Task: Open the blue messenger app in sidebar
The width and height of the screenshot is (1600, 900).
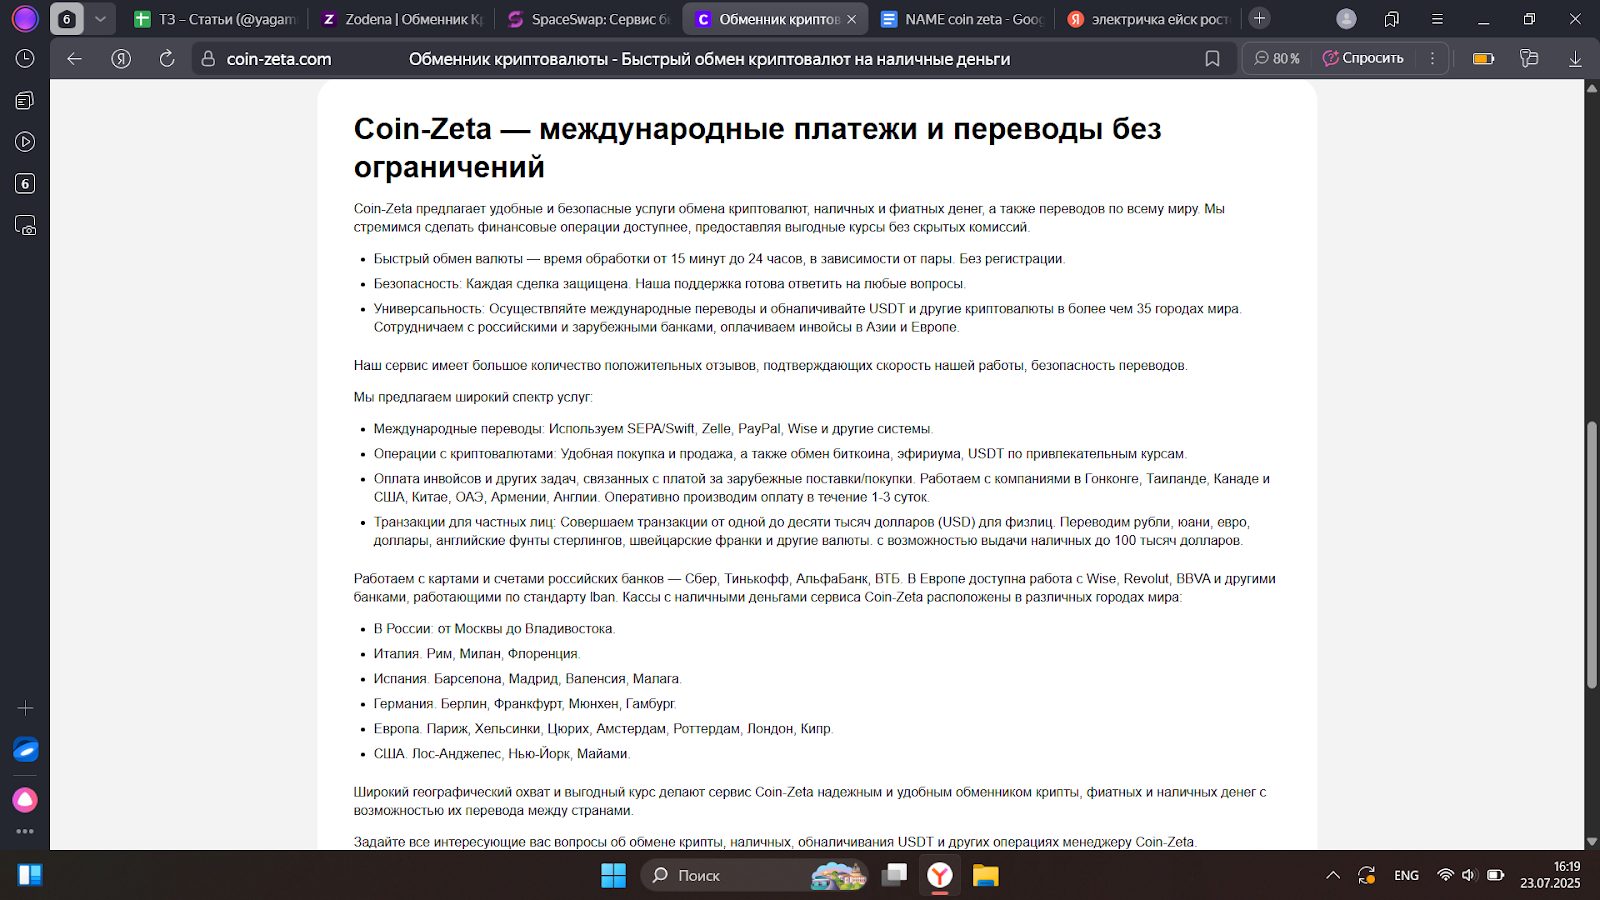Action: [x=25, y=750]
